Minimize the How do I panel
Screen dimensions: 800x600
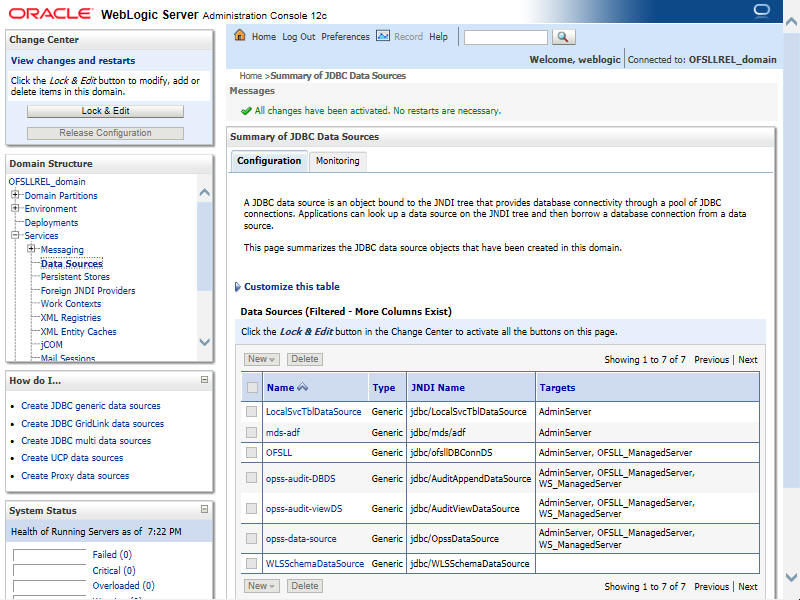coord(204,380)
